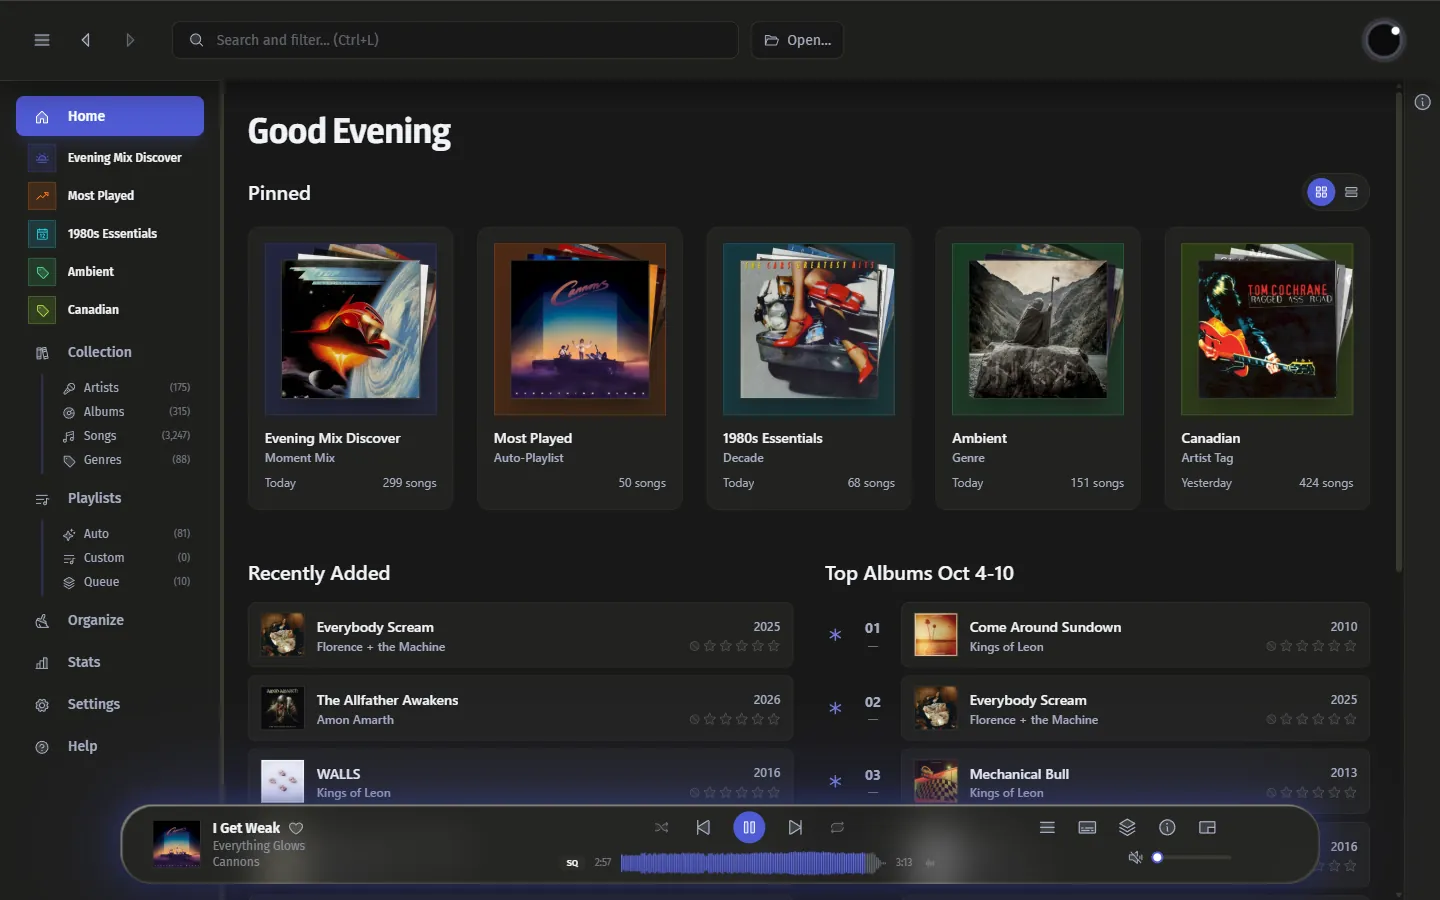Open the lyrics panel icon in the player
Viewport: 1440px width, 900px height.
click(1087, 827)
